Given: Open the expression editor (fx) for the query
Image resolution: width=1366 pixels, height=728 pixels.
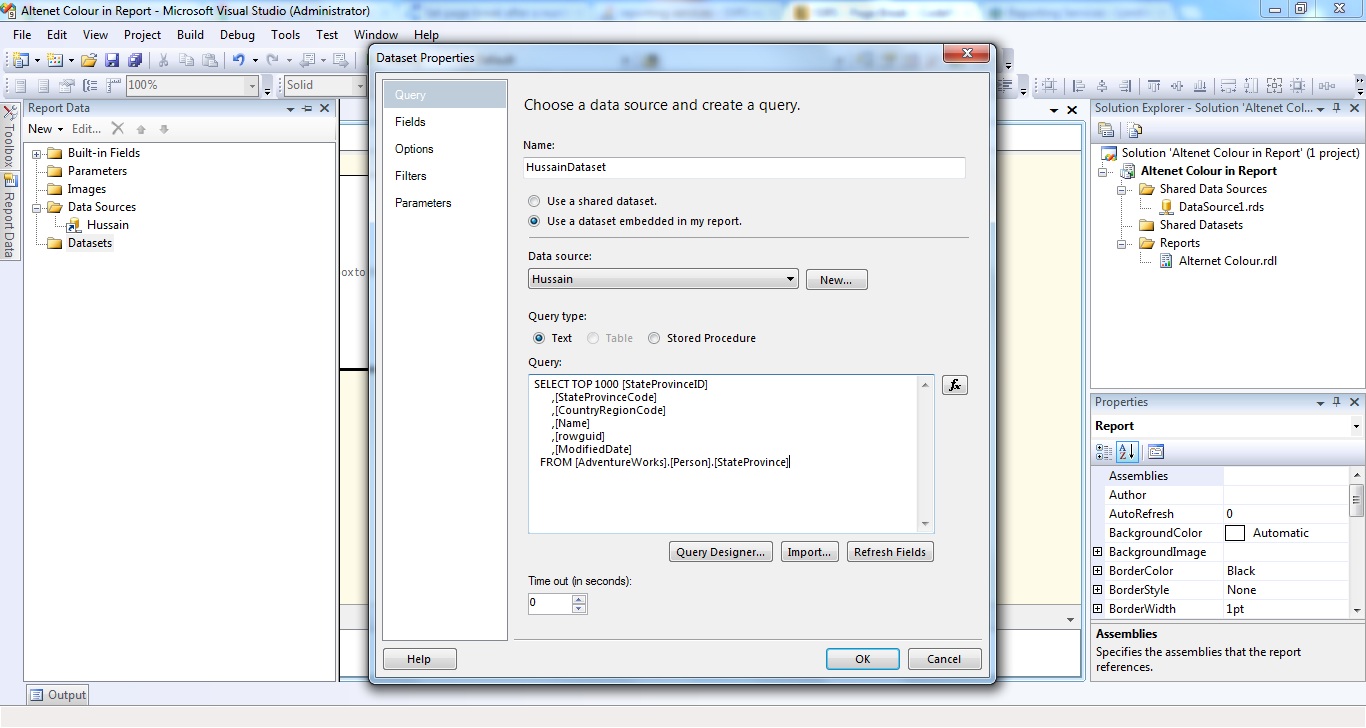Looking at the screenshot, I should (x=954, y=384).
